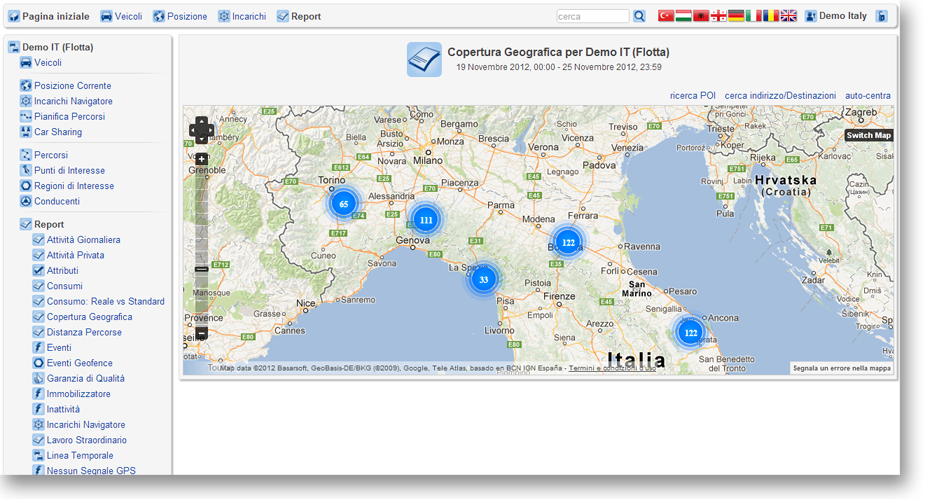Zoom in with the map plus button

(201, 159)
